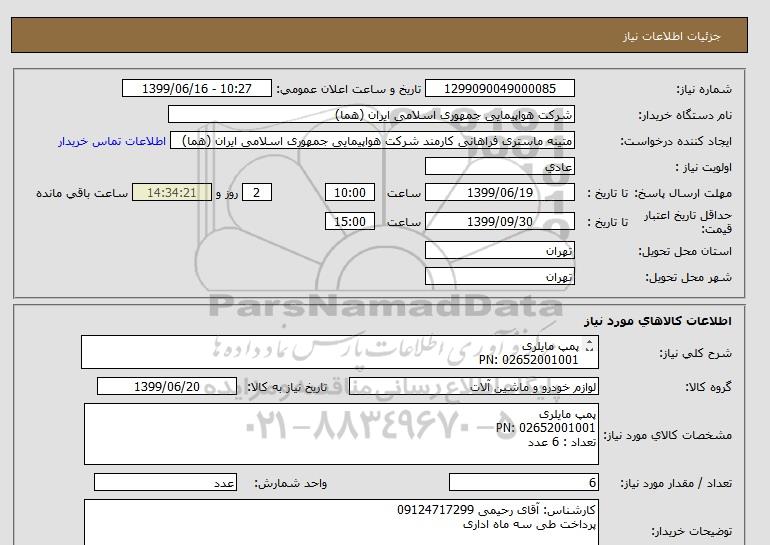
Task: Click the need date field 1399/06/20
Action: click(x=166, y=386)
